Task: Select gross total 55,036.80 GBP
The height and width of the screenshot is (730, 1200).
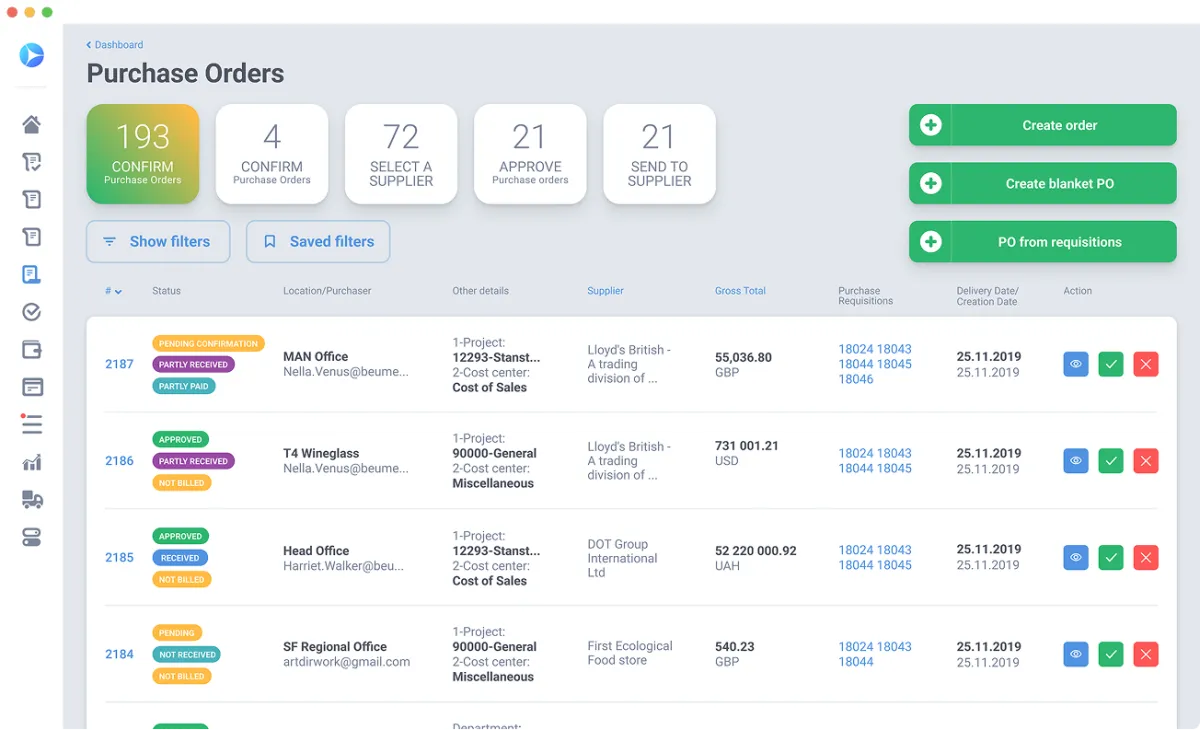Action: (x=743, y=364)
